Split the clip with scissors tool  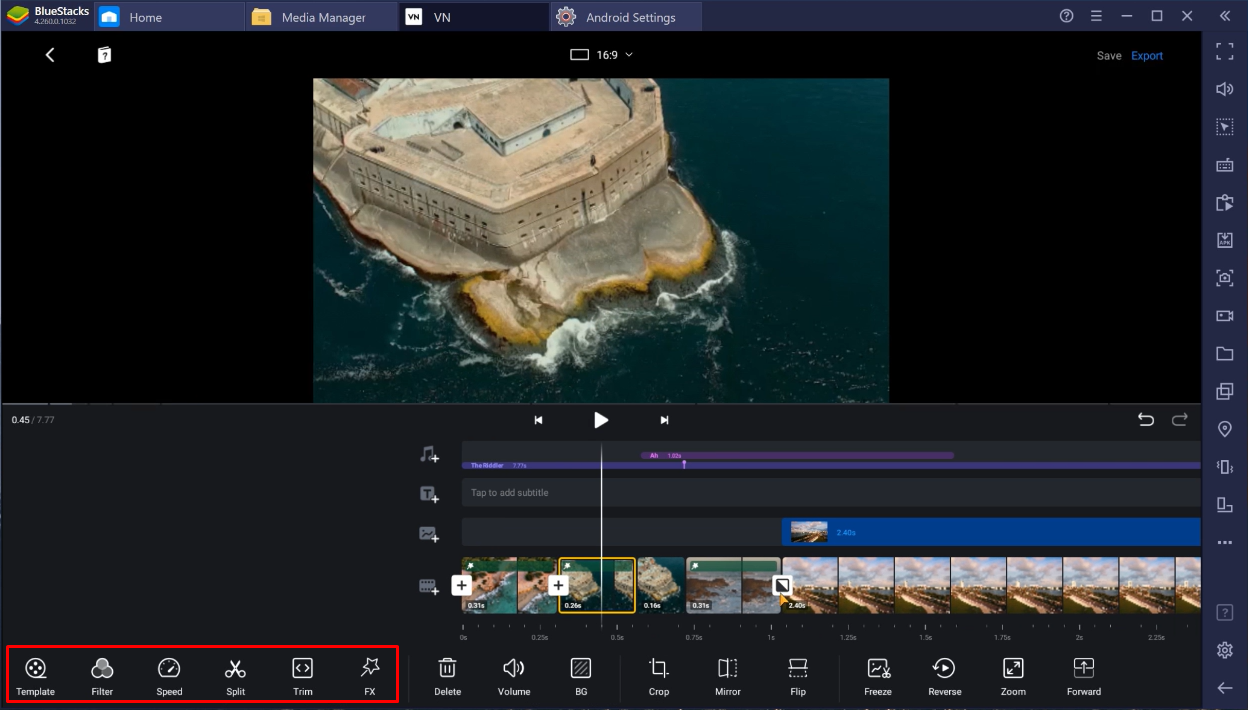coord(235,676)
